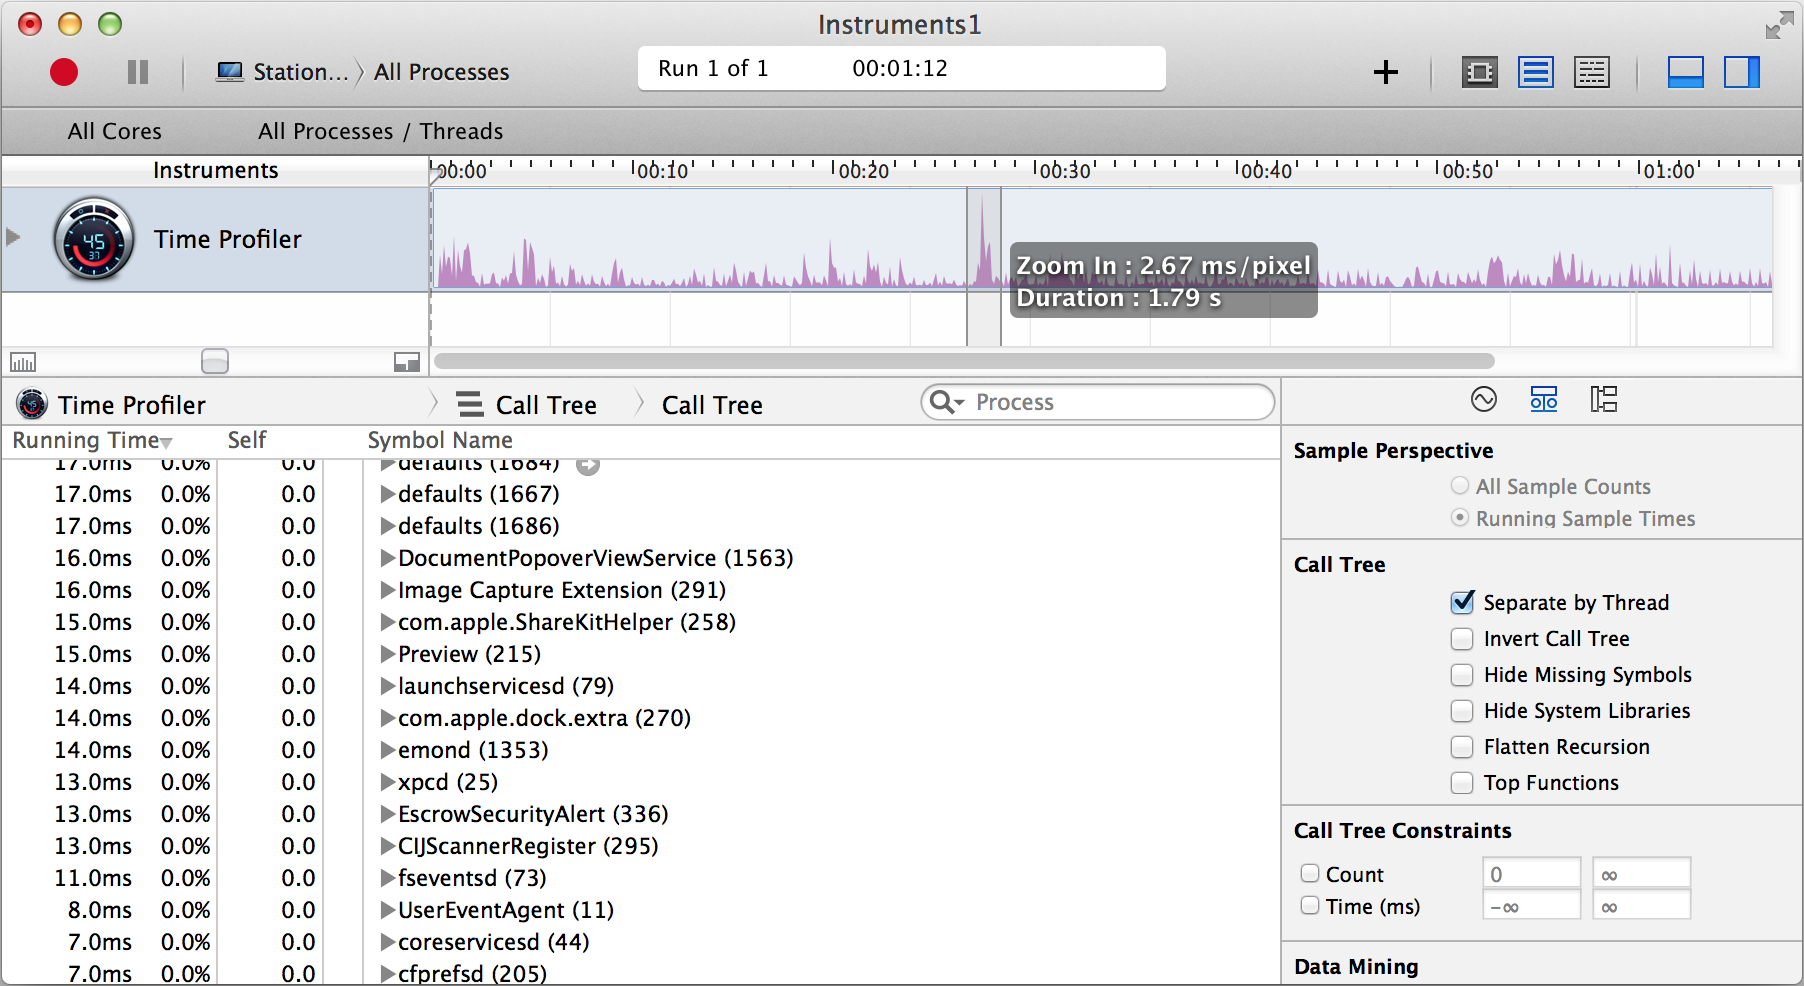
Task: Switch to instruments strategy view icon
Action: point(1536,72)
